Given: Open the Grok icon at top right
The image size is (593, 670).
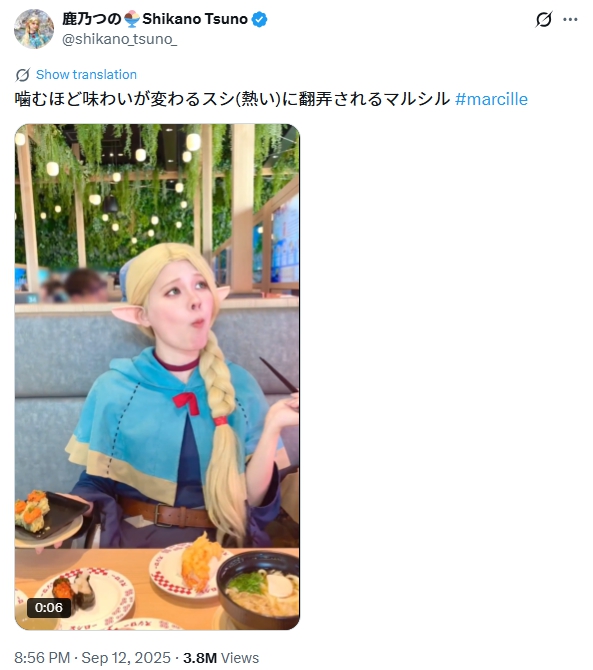Looking at the screenshot, I should point(543,19).
